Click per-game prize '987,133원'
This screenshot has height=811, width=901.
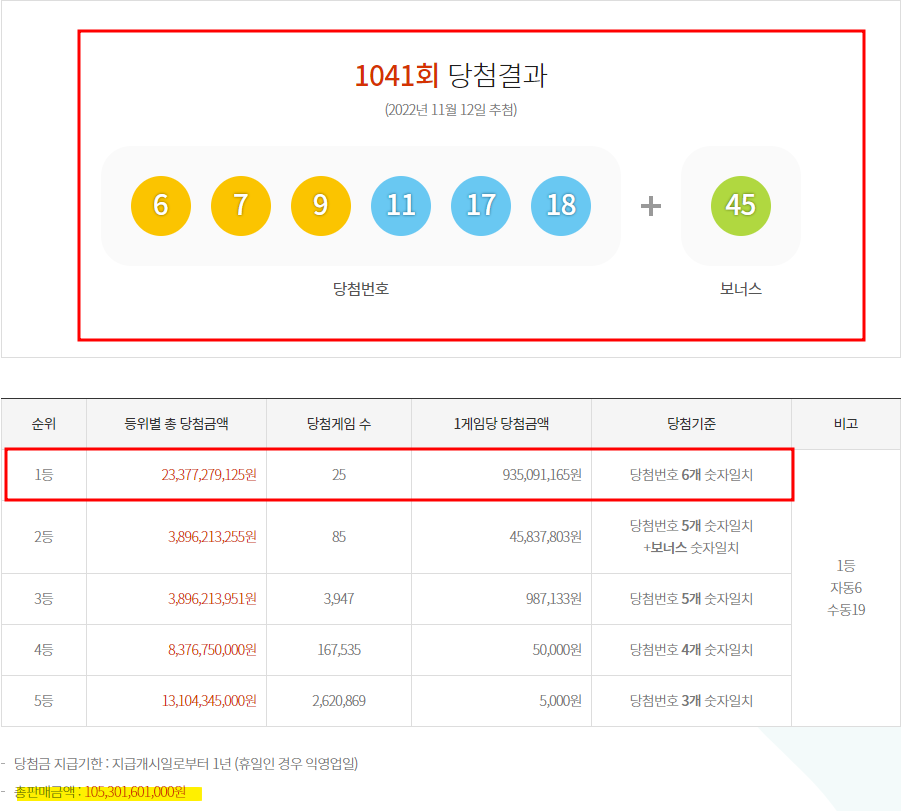pyautogui.click(x=553, y=599)
